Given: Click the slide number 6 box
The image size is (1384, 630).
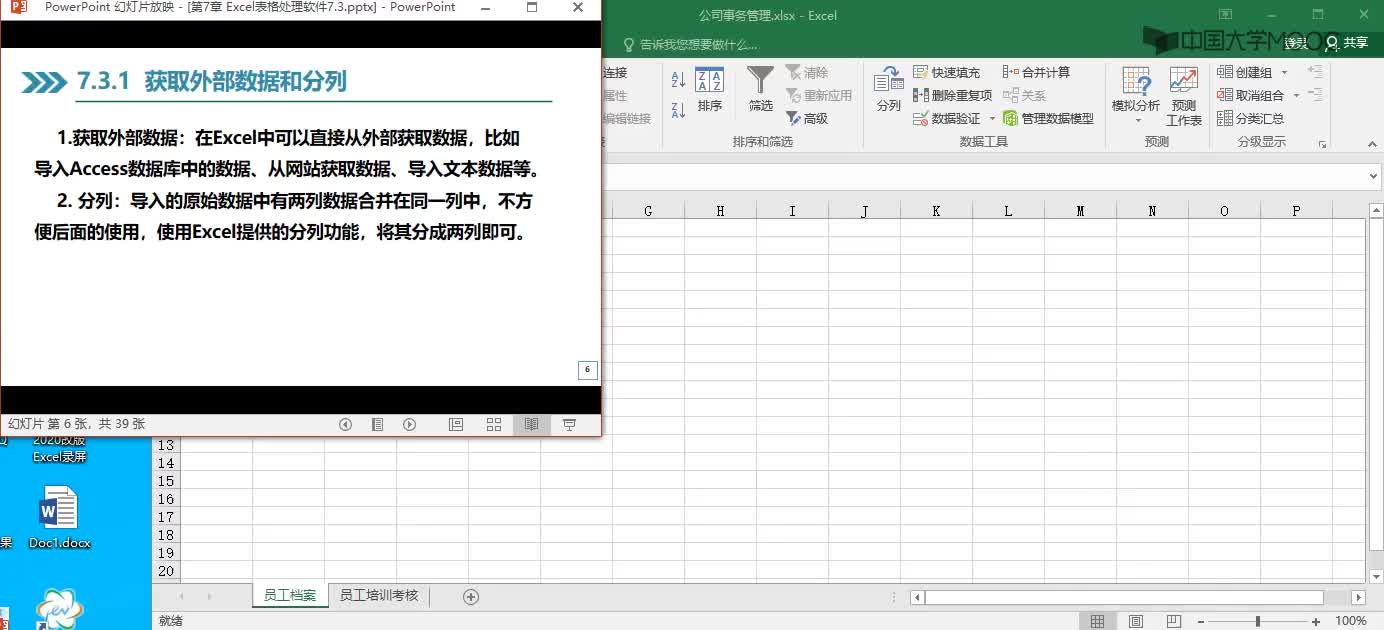Looking at the screenshot, I should (587, 370).
